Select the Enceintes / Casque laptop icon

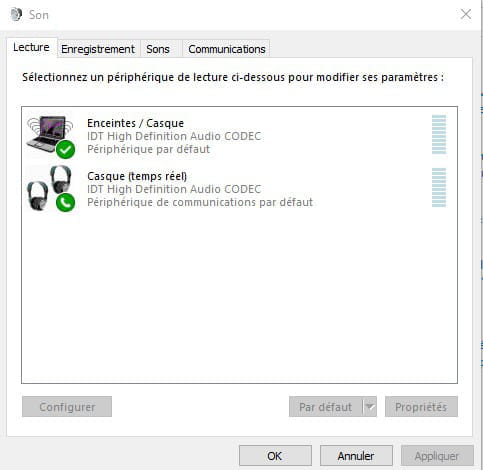click(x=50, y=136)
